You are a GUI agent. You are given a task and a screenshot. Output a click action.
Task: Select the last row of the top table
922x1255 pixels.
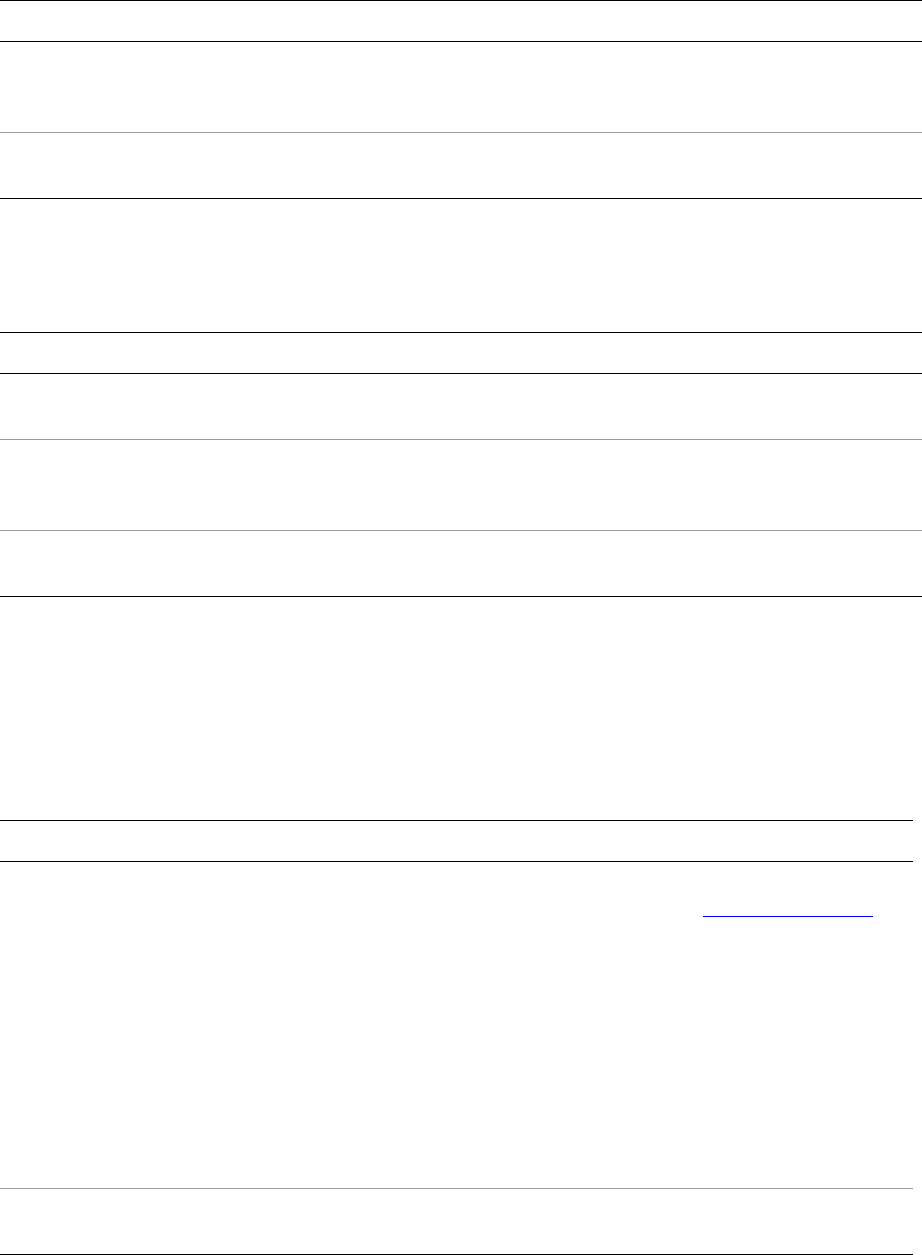click(460, 166)
